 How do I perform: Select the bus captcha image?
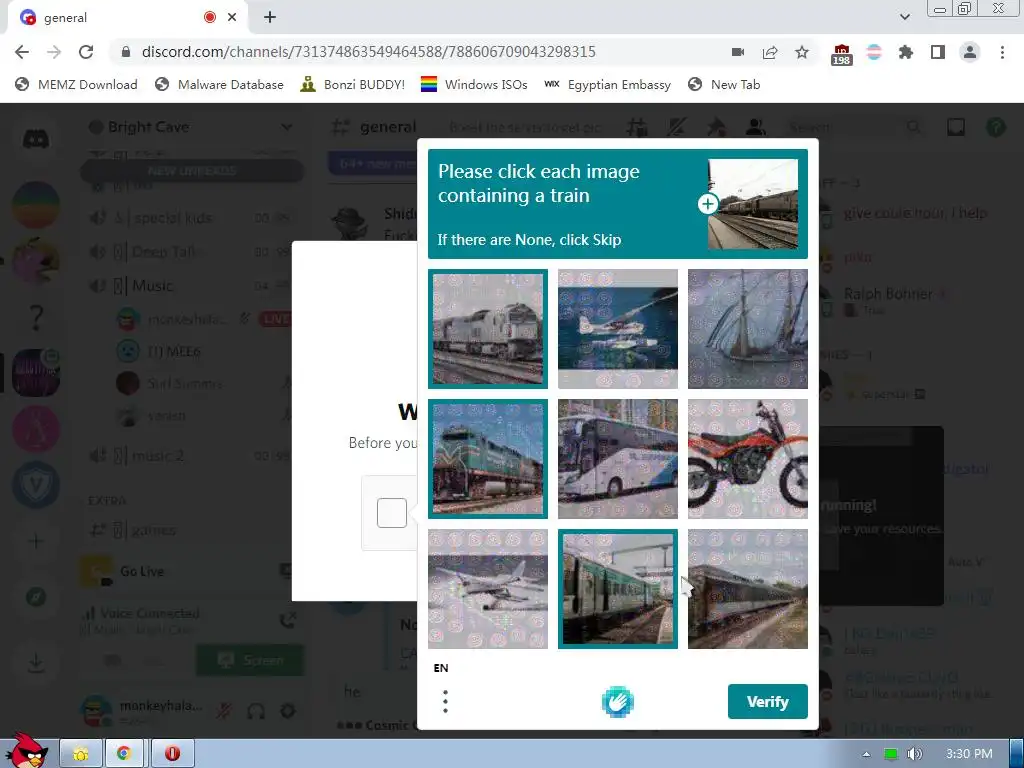[618, 458]
